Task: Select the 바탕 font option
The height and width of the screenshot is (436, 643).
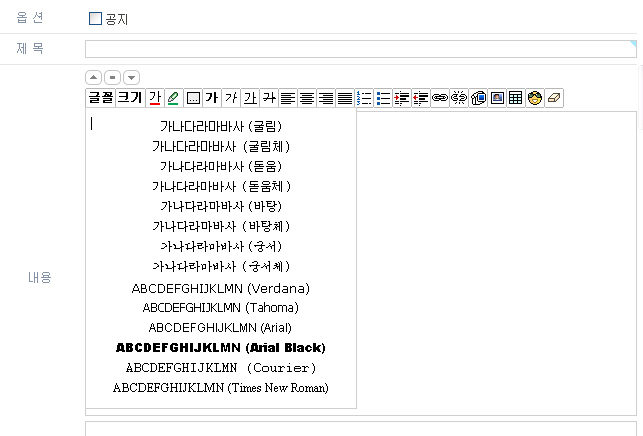Action: [x=221, y=206]
